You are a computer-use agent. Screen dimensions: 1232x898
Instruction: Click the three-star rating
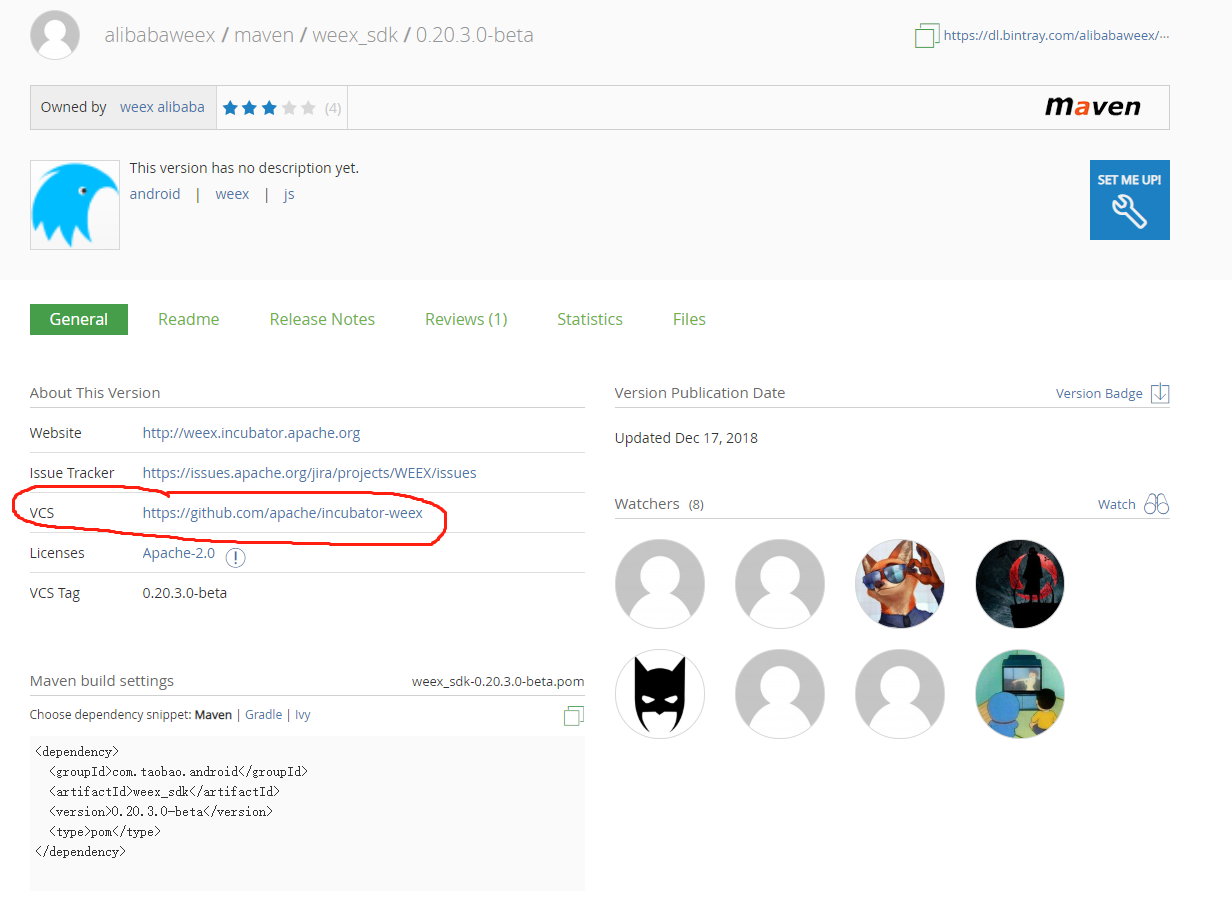[x=268, y=108]
